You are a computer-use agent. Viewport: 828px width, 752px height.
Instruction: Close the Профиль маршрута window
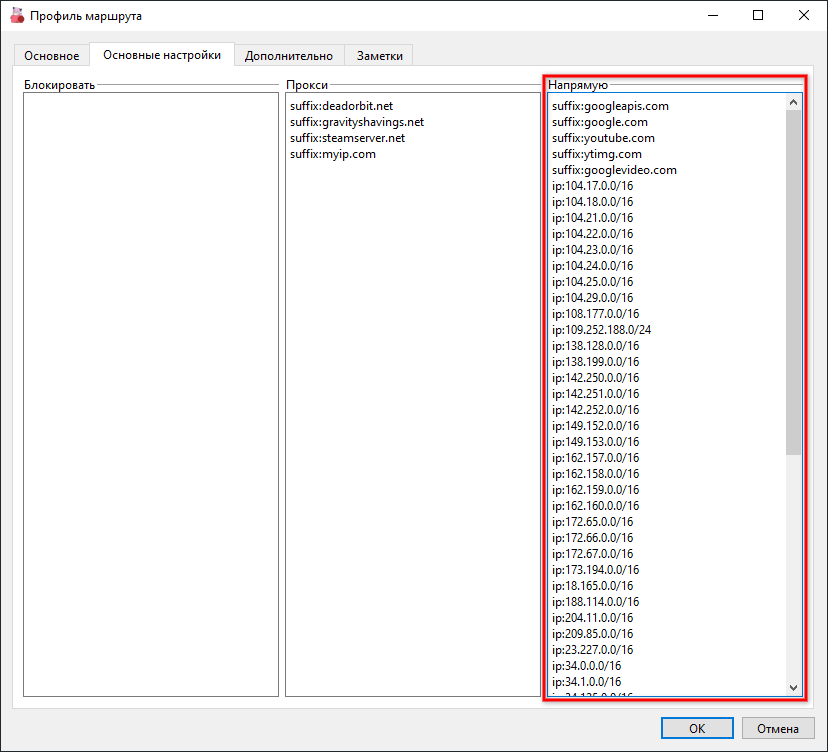click(803, 15)
